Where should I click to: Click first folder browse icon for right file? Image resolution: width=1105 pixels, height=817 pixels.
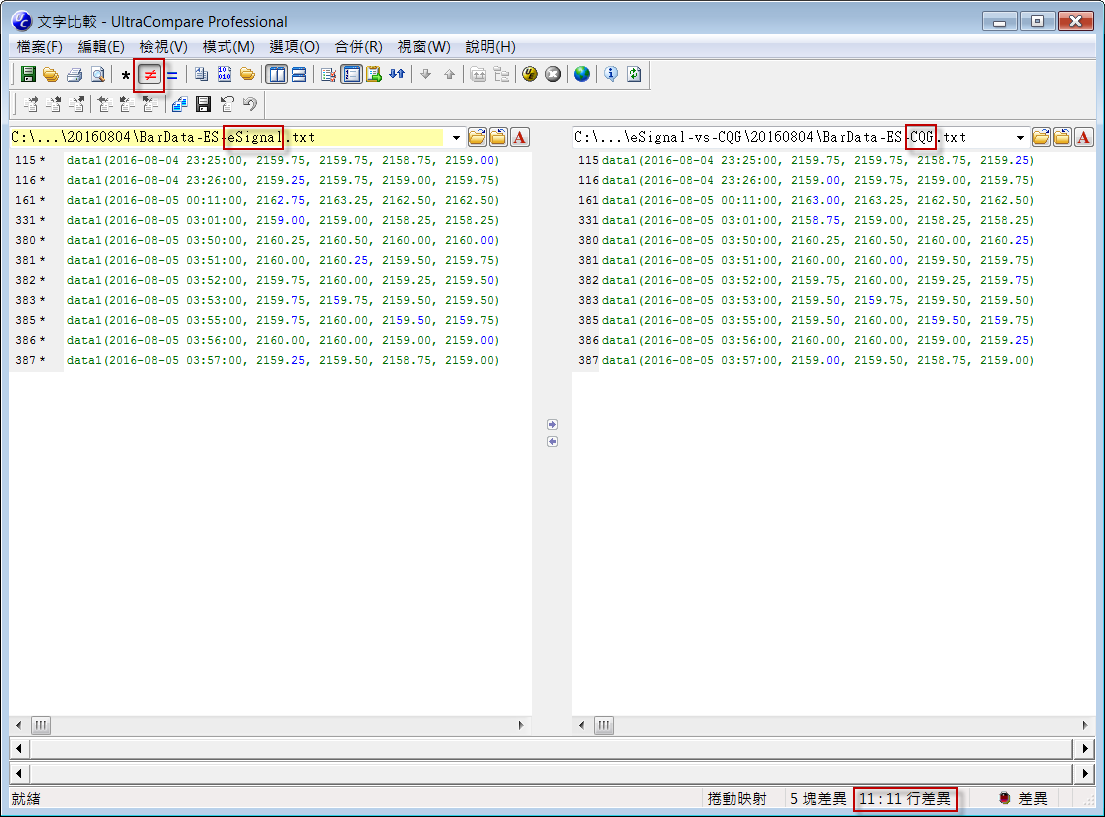pyautogui.click(x=1041, y=137)
